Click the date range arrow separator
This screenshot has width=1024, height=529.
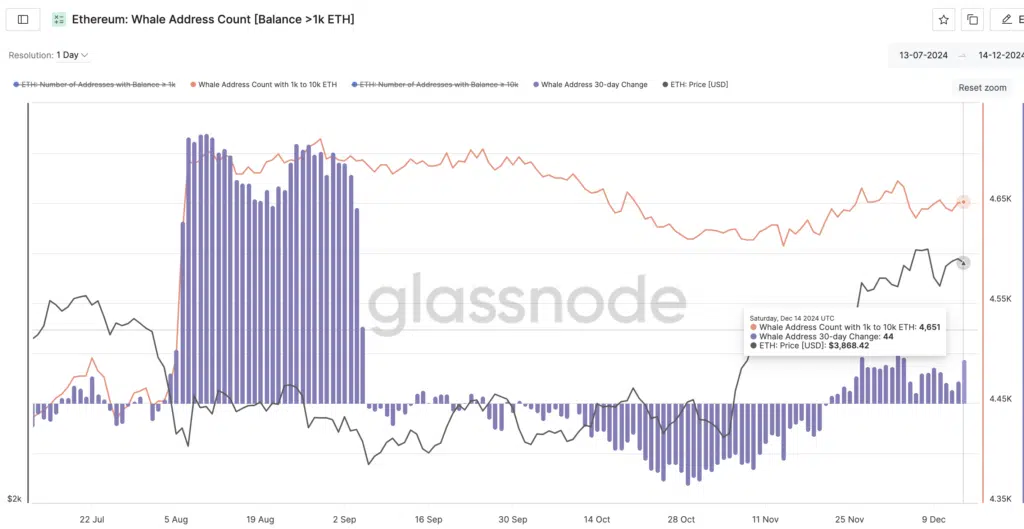click(962, 55)
